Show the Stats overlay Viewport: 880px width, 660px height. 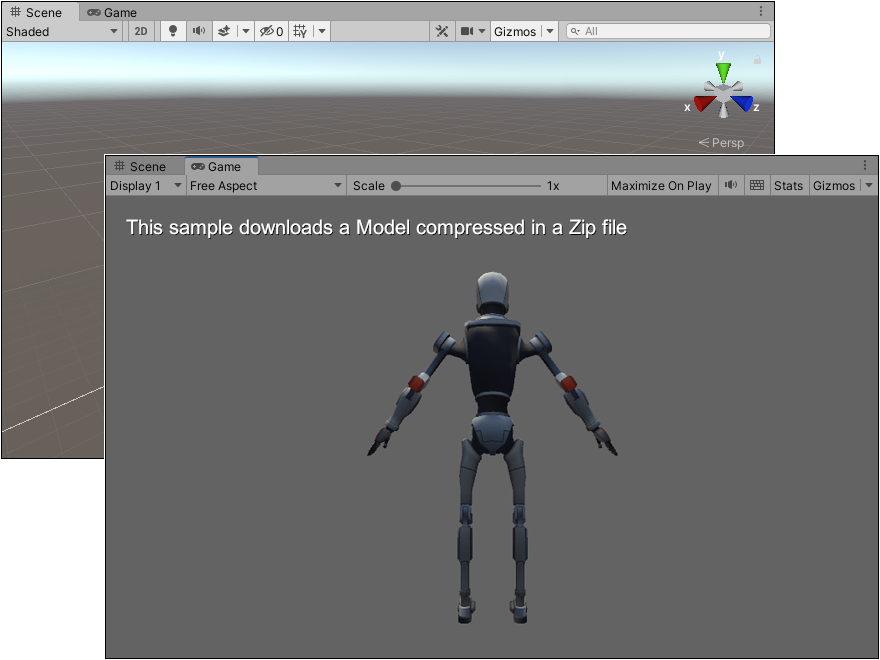tap(788, 185)
